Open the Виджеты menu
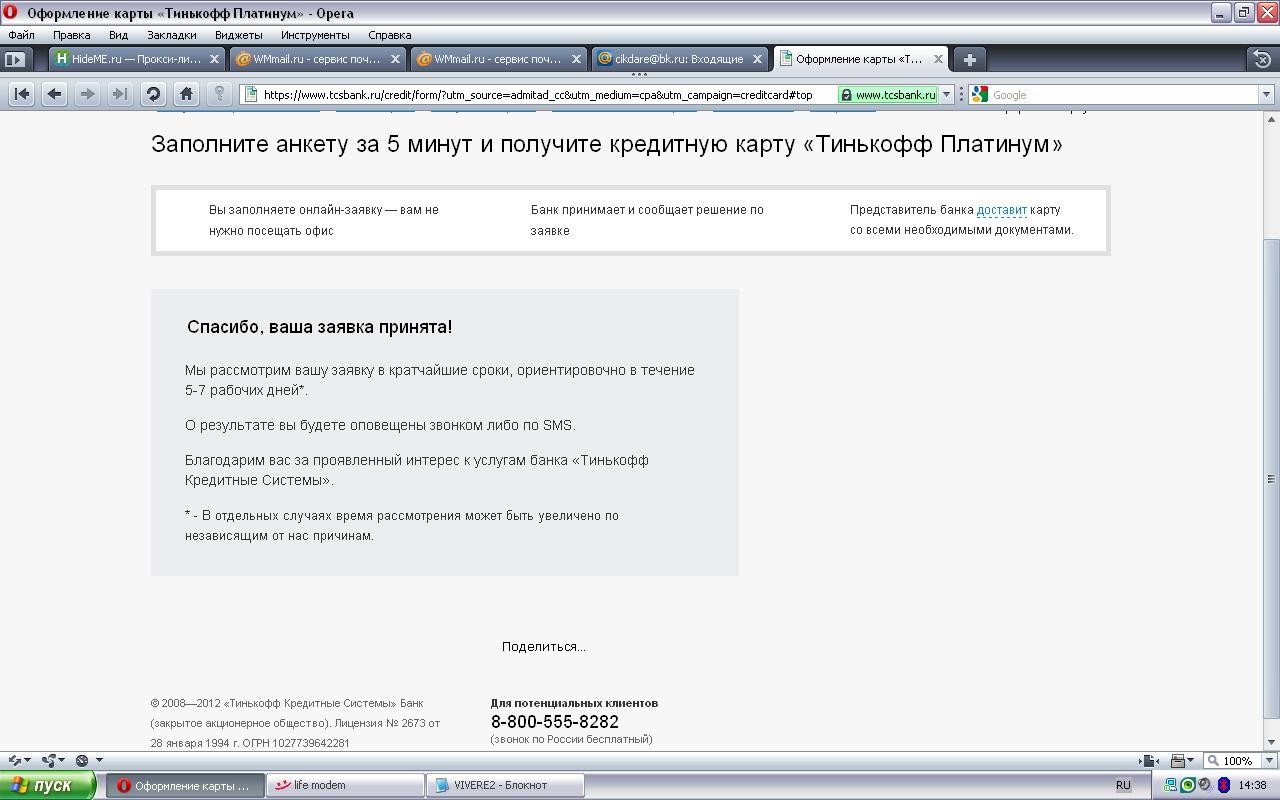This screenshot has height=800, width=1280. (x=238, y=35)
